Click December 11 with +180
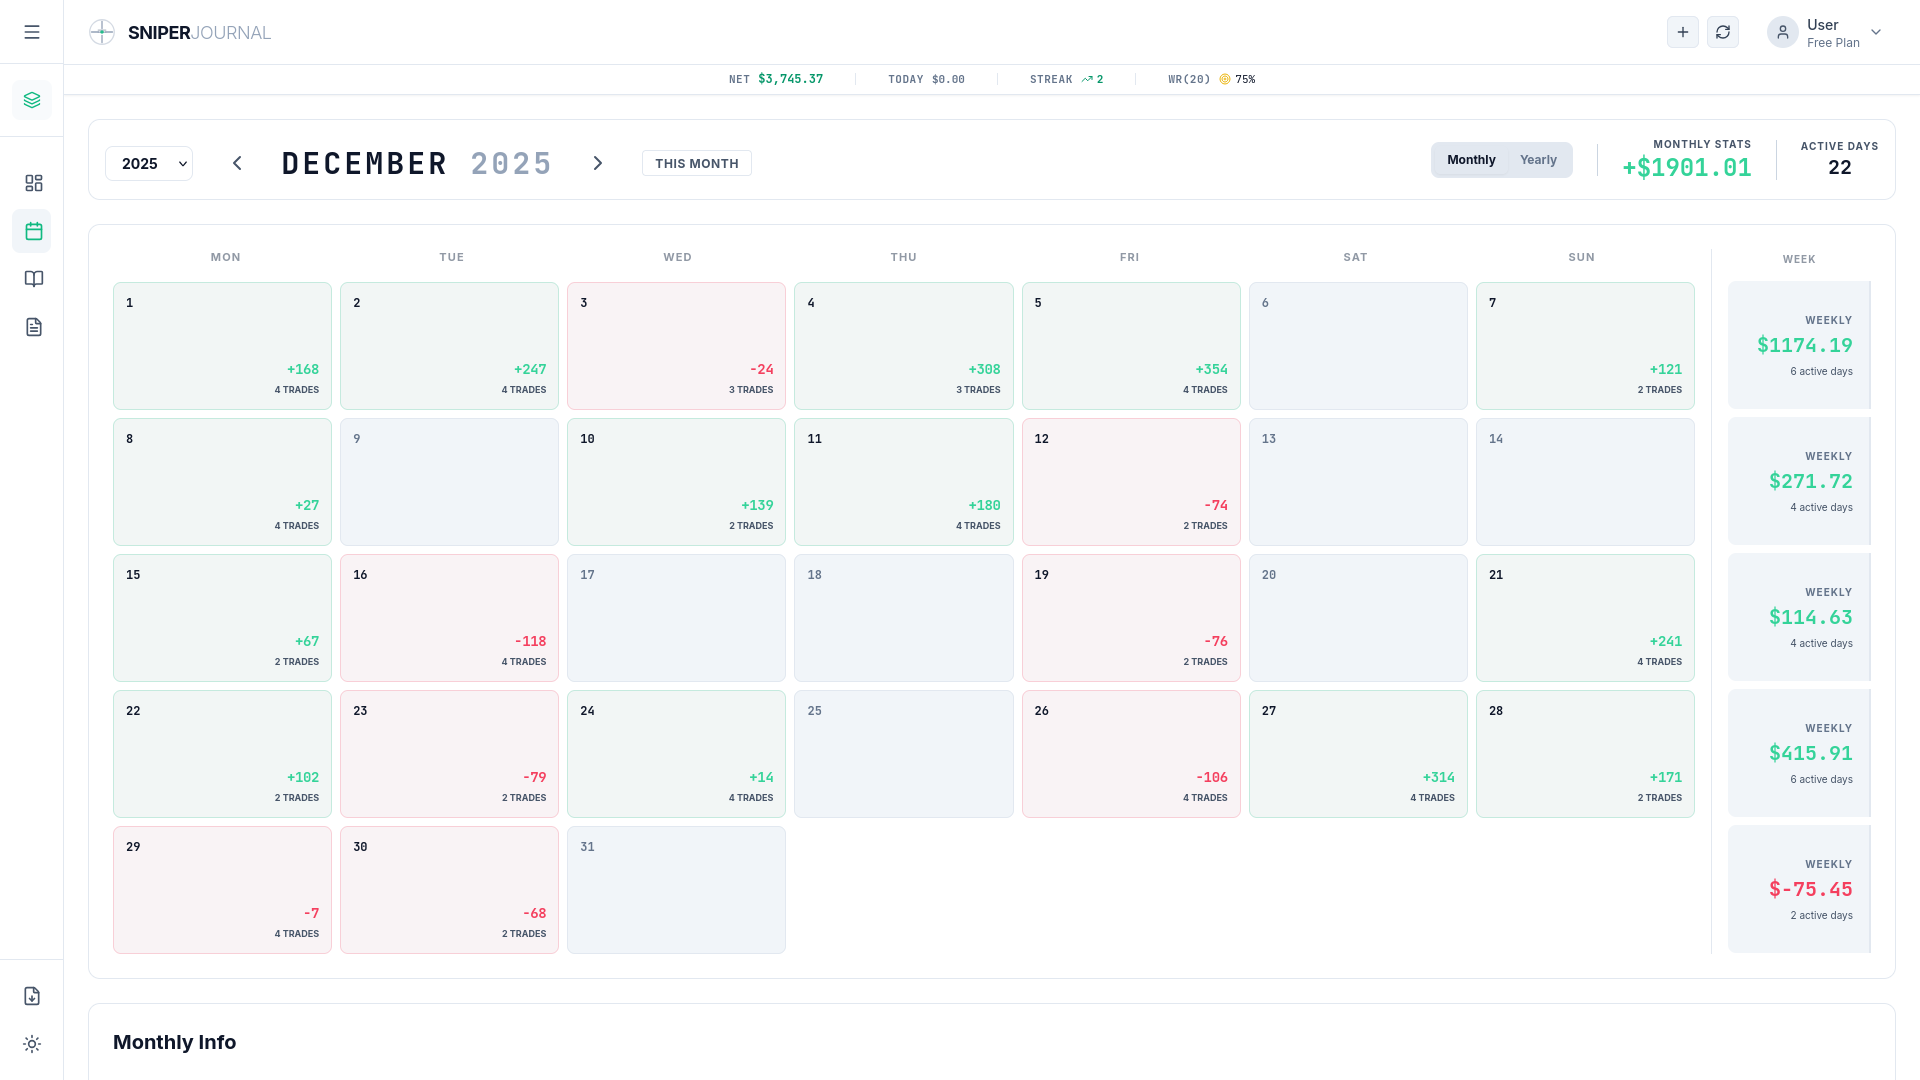The image size is (1920, 1080). click(x=903, y=482)
